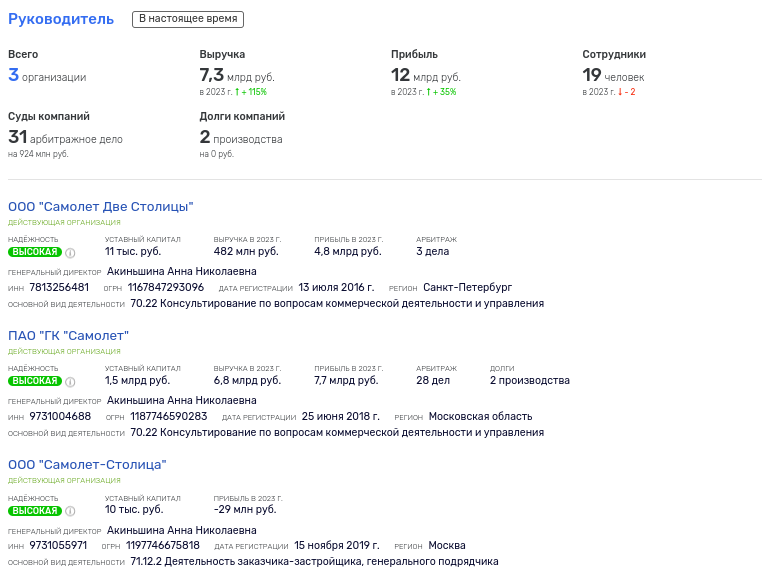Click the '+35%' profit growth indicator
763x575 pixels.
[x=441, y=92]
